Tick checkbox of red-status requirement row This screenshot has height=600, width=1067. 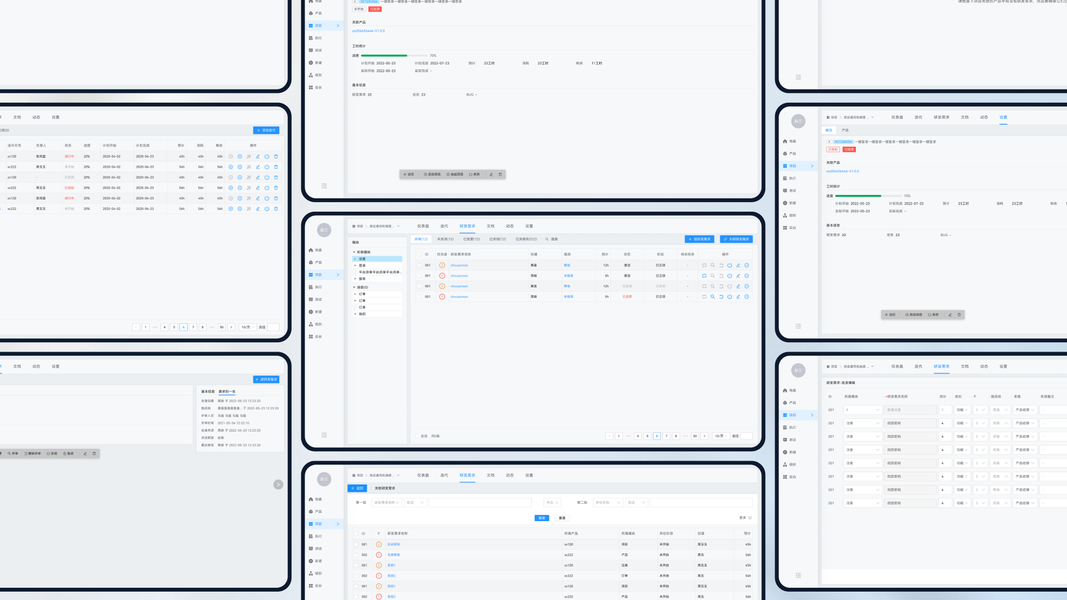(419, 297)
